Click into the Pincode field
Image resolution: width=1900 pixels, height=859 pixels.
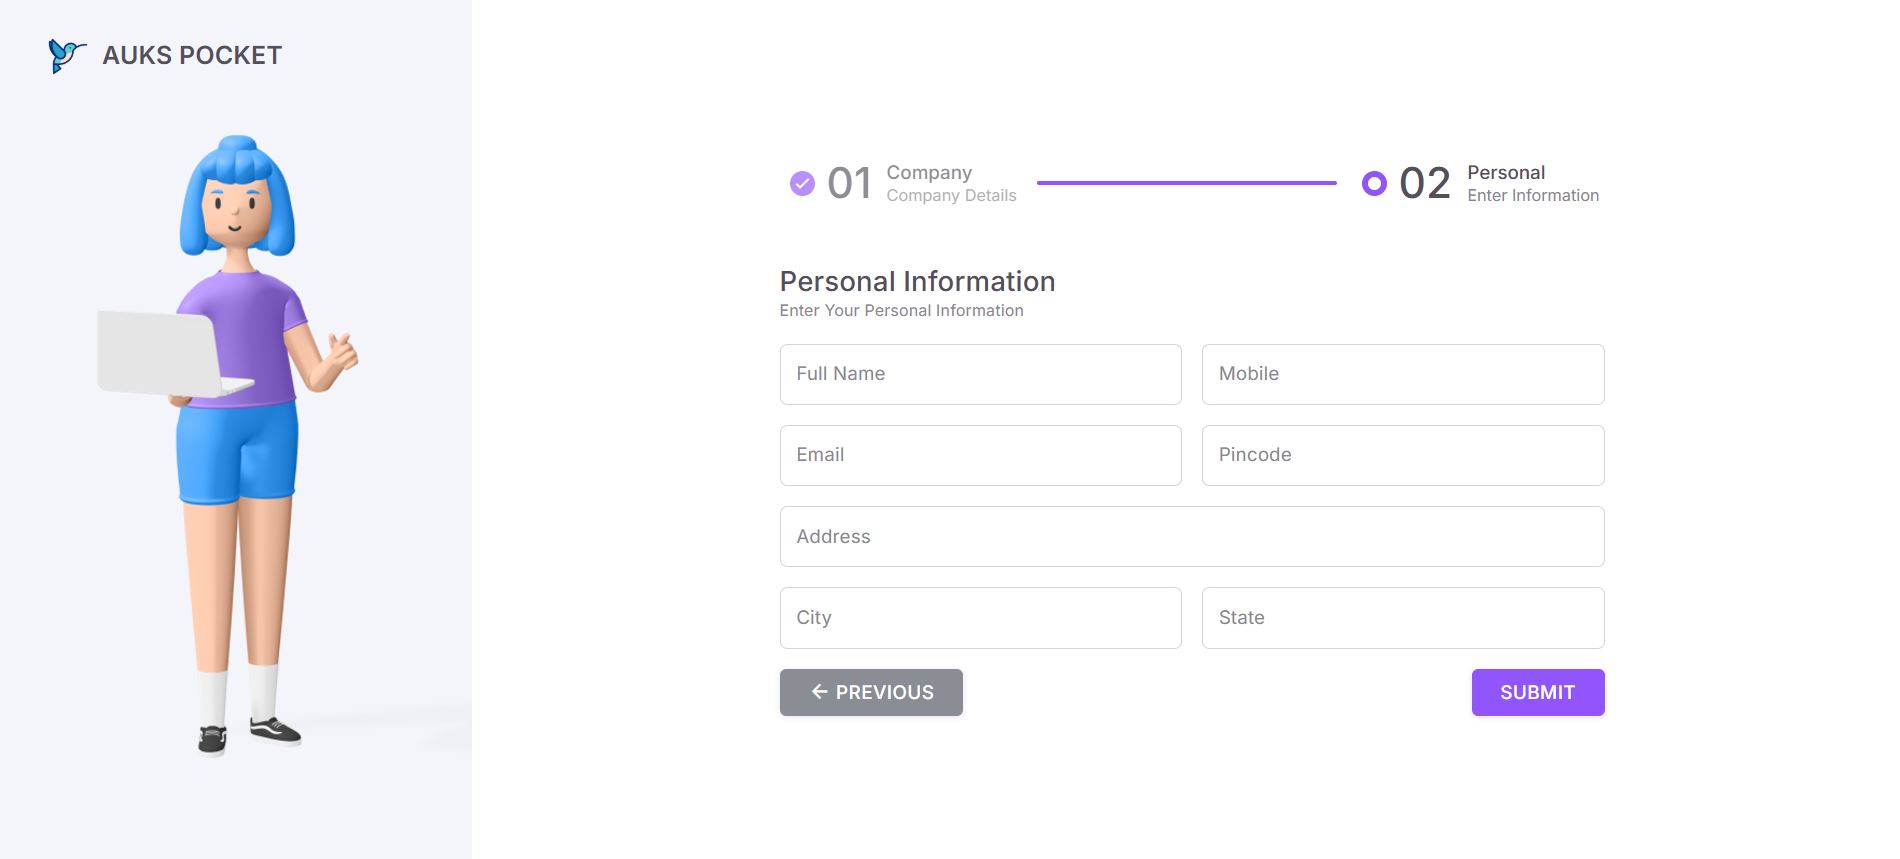pos(1402,455)
